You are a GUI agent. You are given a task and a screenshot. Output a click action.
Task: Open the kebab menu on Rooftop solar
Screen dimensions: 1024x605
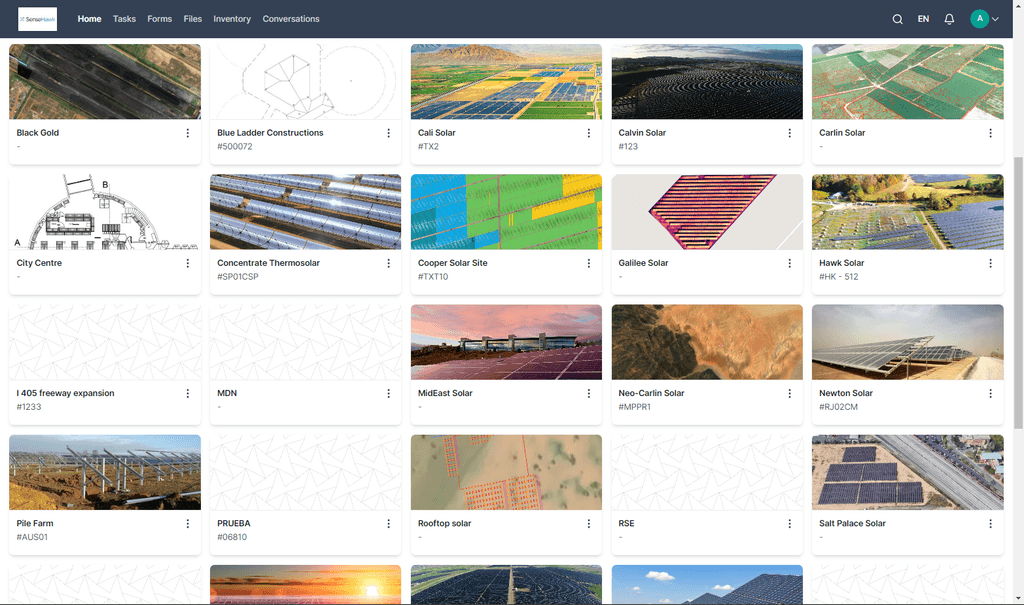tap(588, 523)
